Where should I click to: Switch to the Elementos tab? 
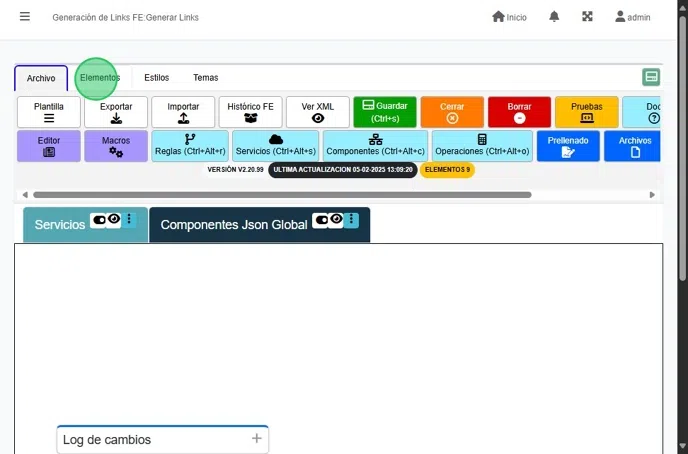(x=100, y=78)
